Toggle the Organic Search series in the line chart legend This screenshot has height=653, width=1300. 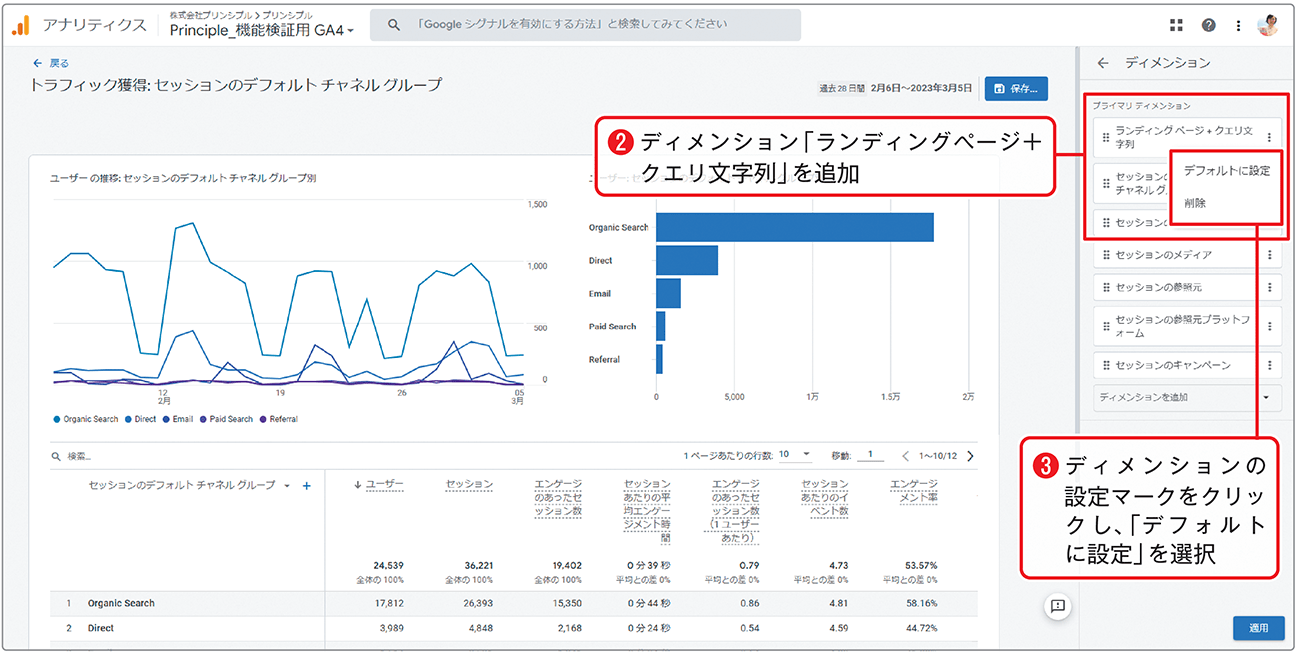[x=86, y=419]
